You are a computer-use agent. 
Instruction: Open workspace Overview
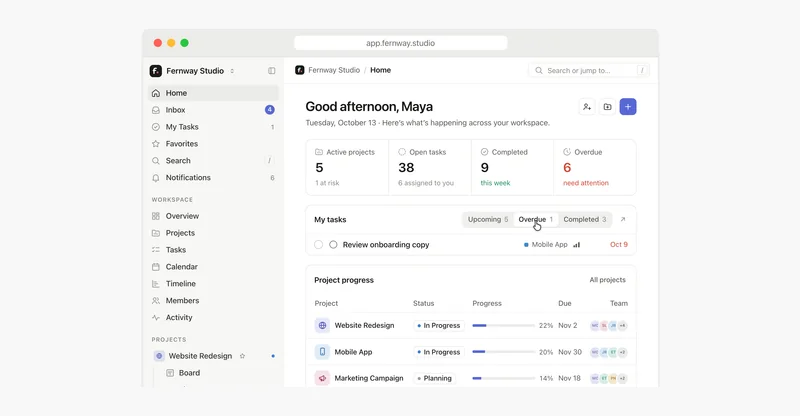pyautogui.click(x=213, y=216)
